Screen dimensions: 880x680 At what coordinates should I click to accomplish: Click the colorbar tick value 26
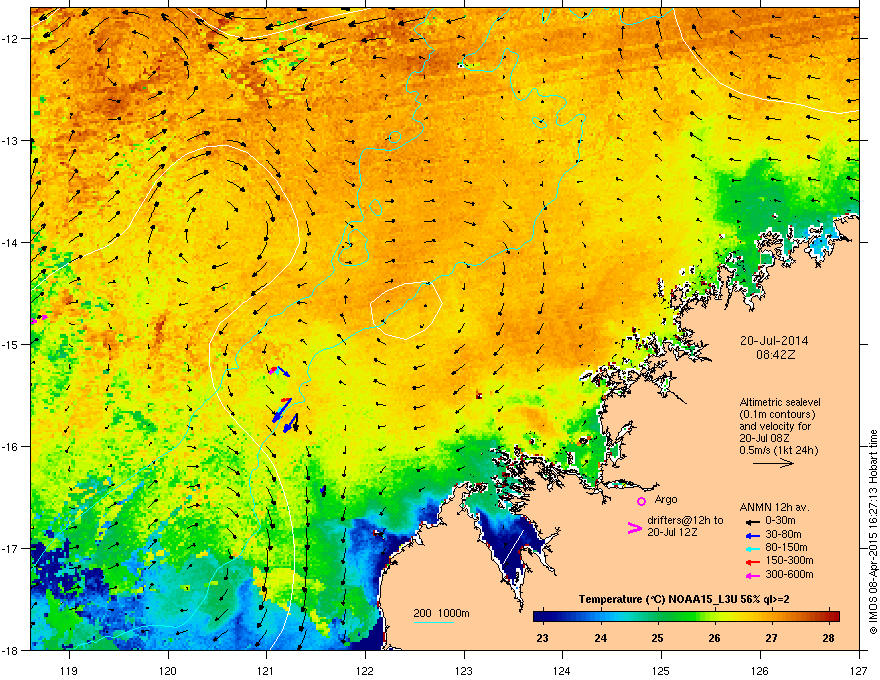(x=714, y=638)
